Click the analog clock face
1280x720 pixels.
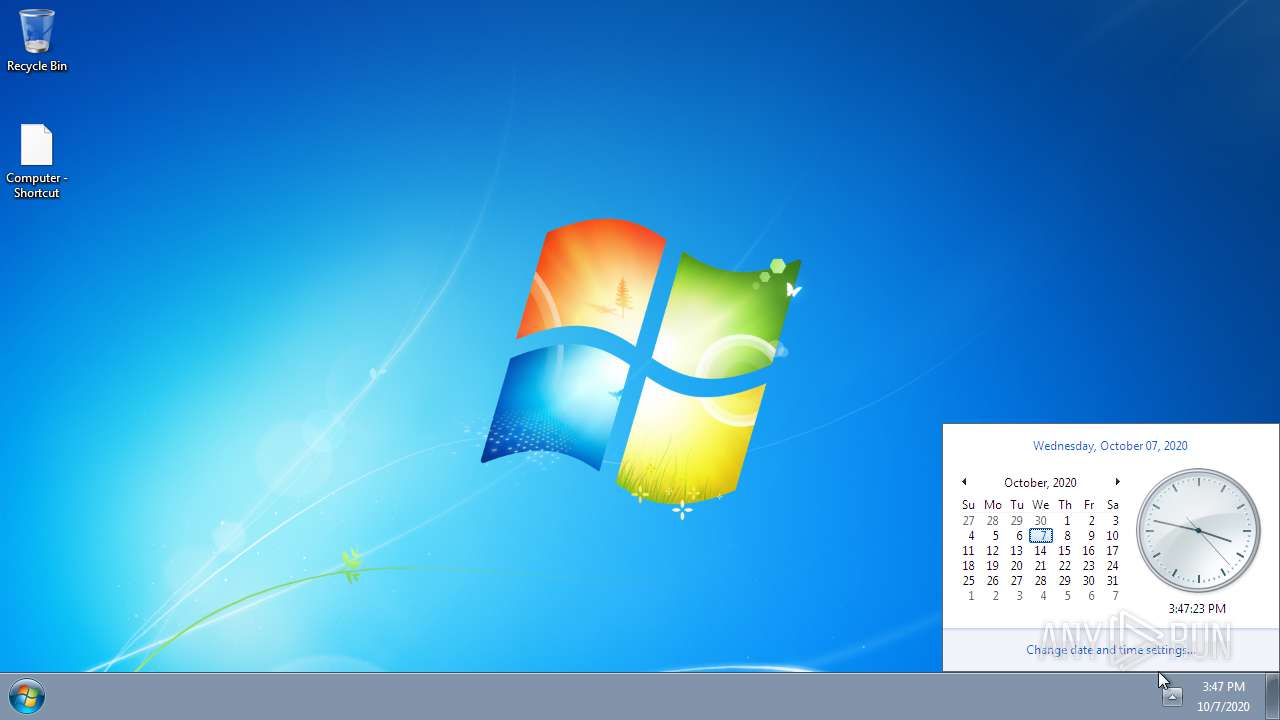pyautogui.click(x=1198, y=530)
